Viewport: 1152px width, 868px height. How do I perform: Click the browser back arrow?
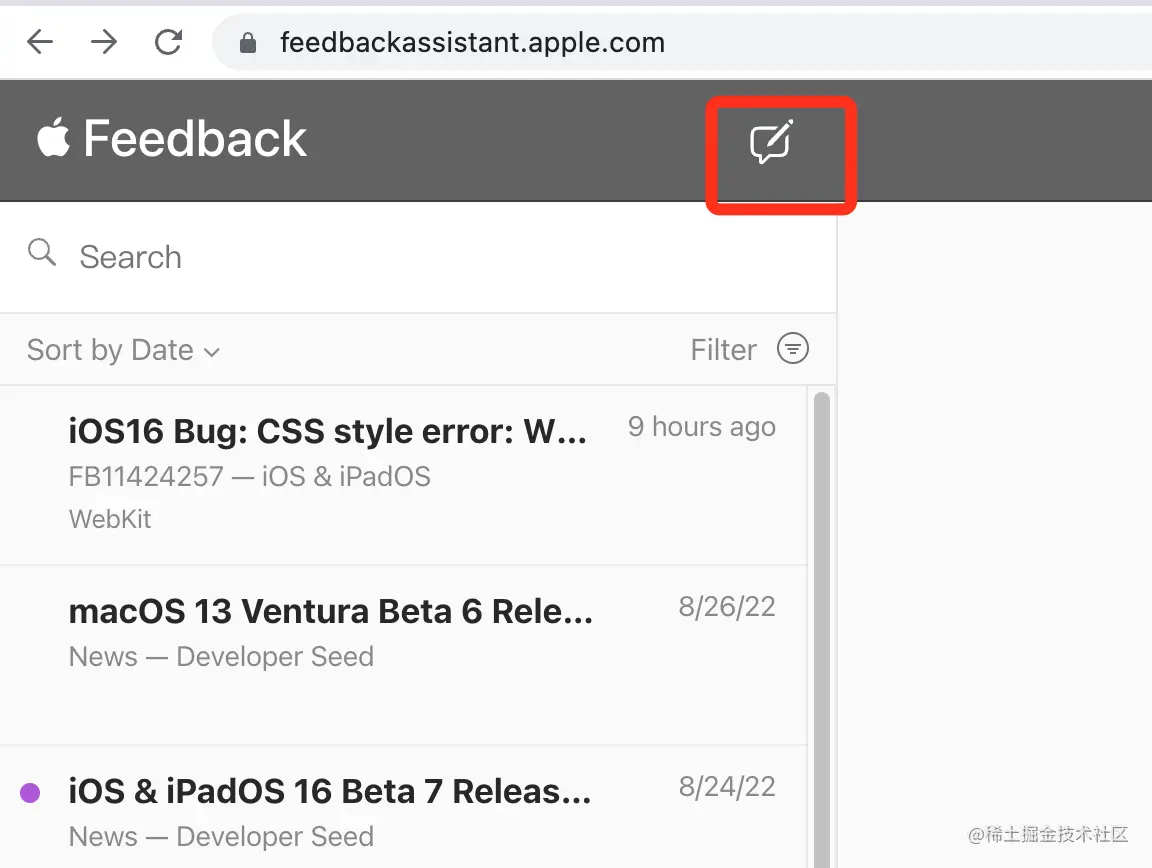coord(40,42)
